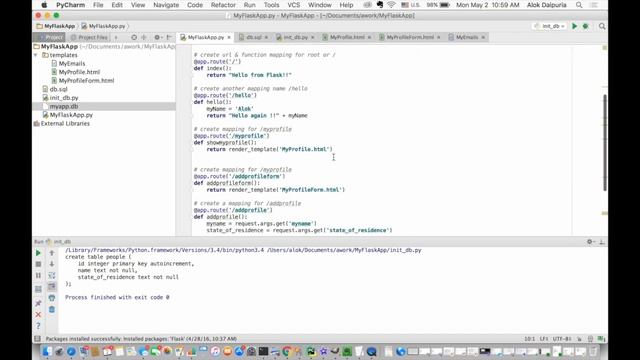Viewport: 640px width, 360px height.
Task: Select MyProfile.html in project tree
Action: pos(79,72)
